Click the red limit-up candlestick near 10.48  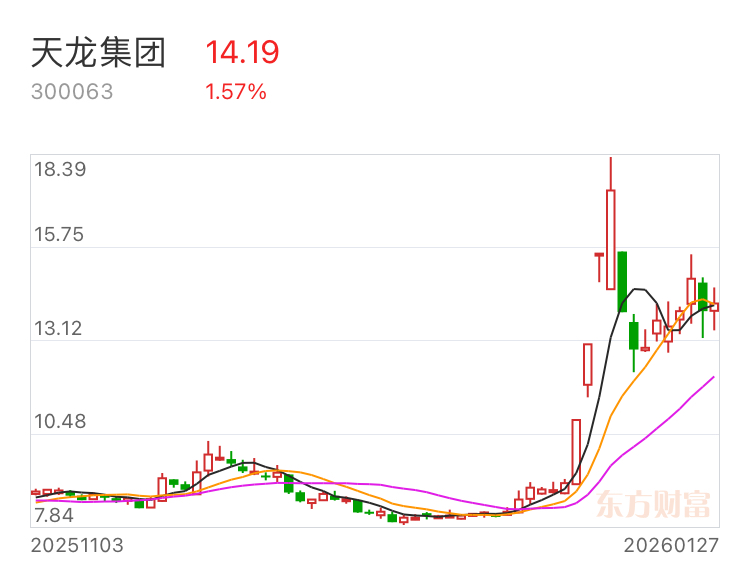point(576,452)
